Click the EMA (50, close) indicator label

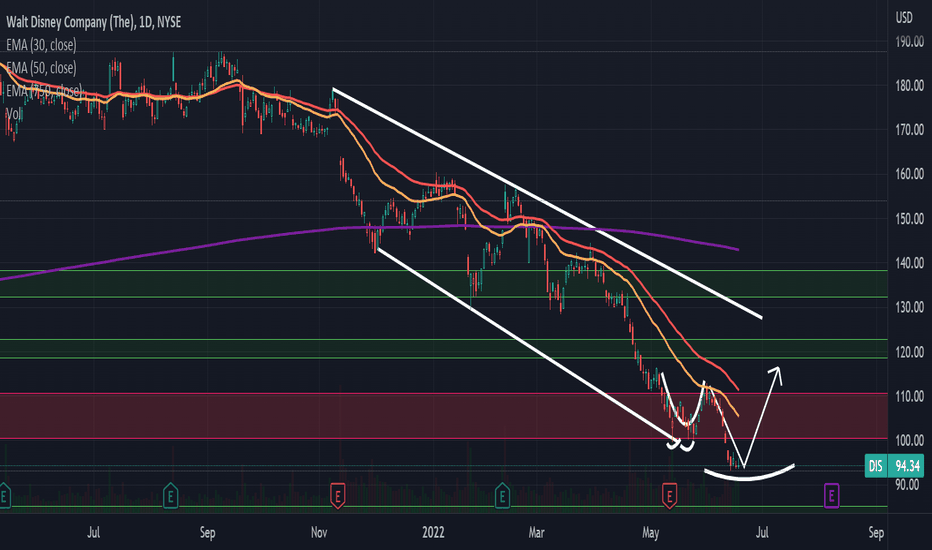coord(41,68)
